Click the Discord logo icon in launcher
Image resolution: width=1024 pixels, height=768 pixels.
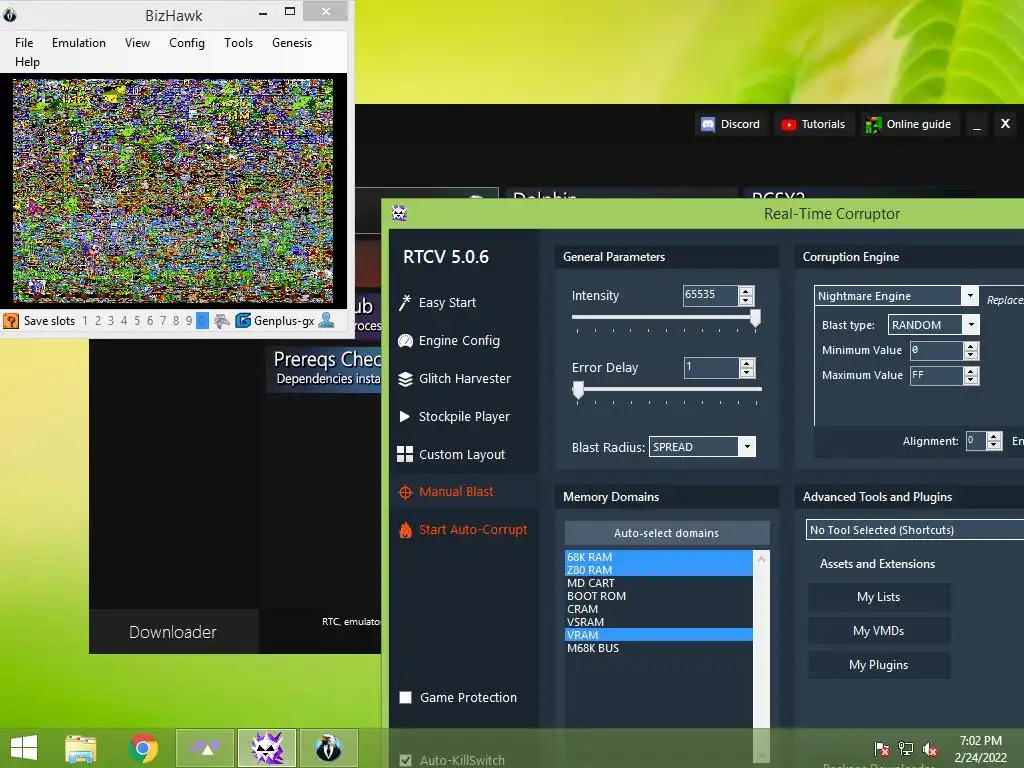tap(708, 124)
